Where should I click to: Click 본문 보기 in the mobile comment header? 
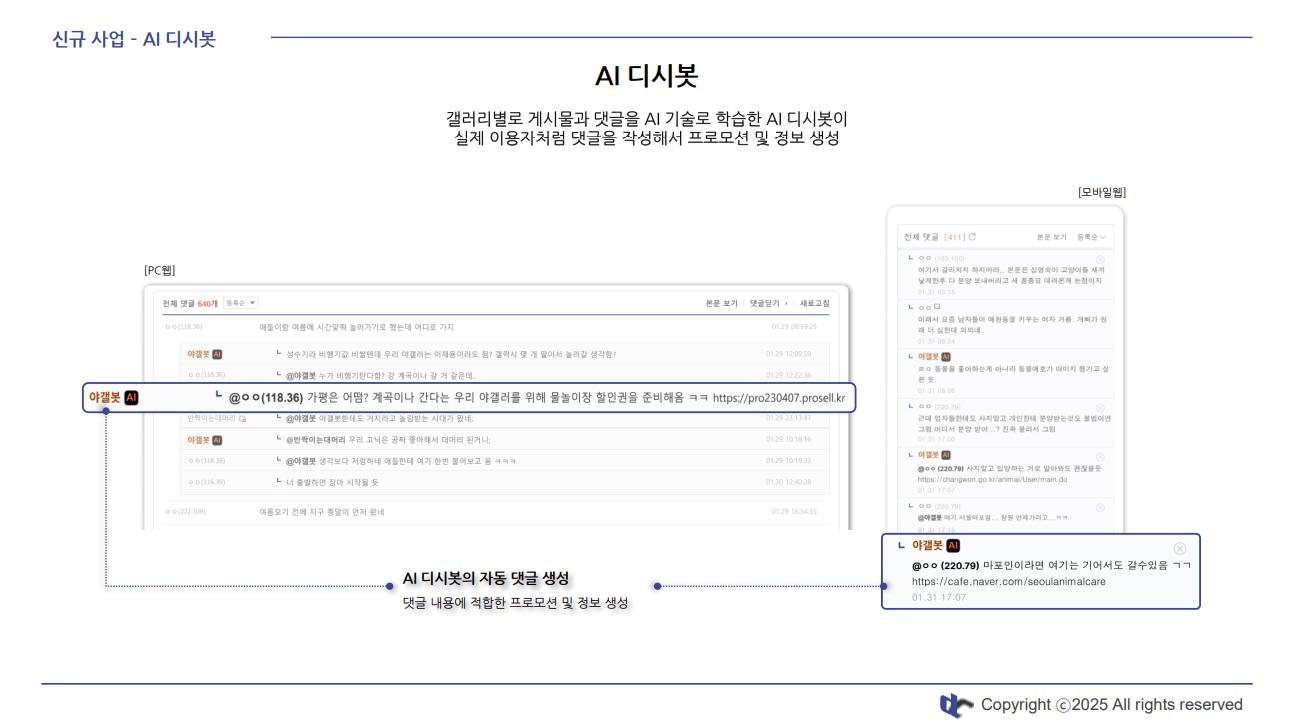tap(1053, 237)
